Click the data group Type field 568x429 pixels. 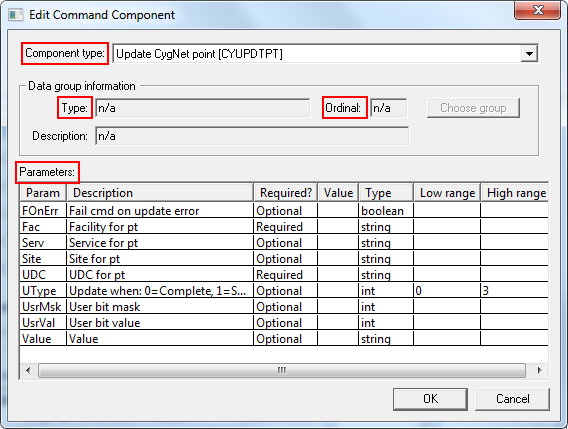click(x=202, y=108)
